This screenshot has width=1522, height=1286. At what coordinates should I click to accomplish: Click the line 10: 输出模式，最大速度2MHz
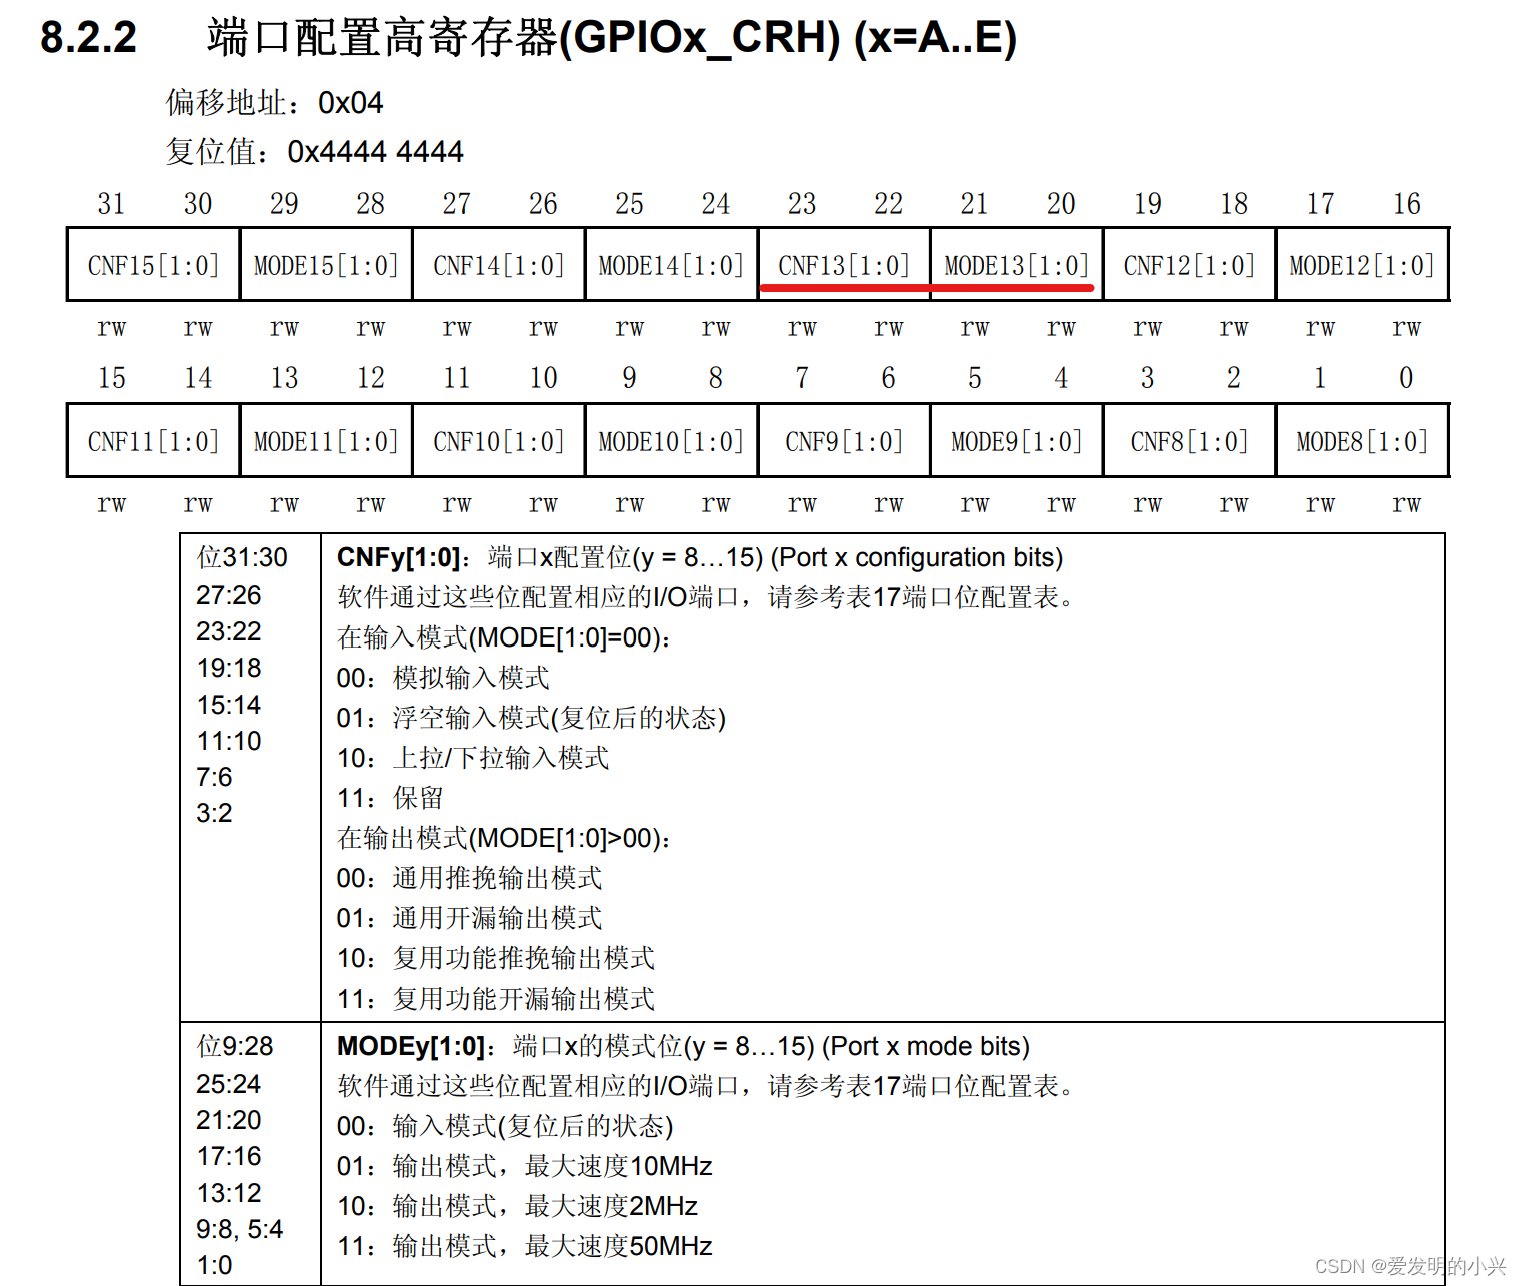coord(517,1206)
